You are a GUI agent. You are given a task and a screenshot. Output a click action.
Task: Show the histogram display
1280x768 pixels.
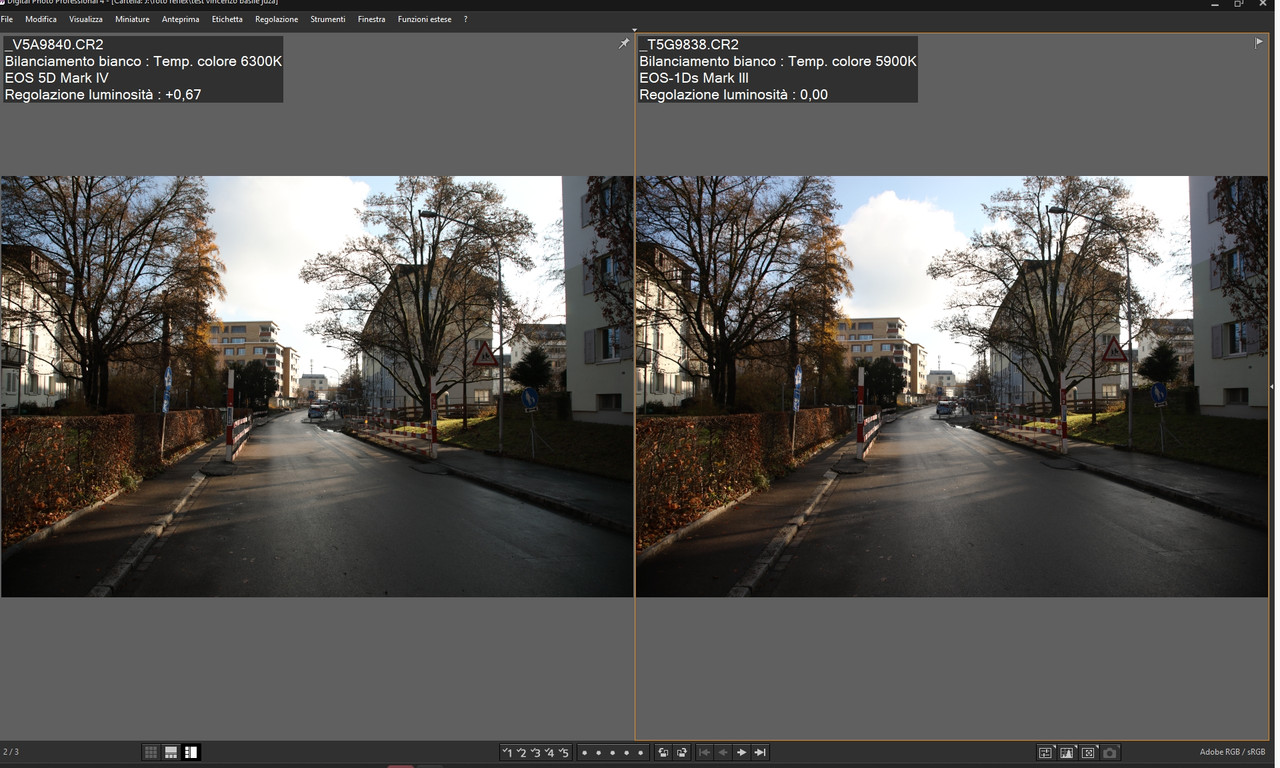[1067, 752]
